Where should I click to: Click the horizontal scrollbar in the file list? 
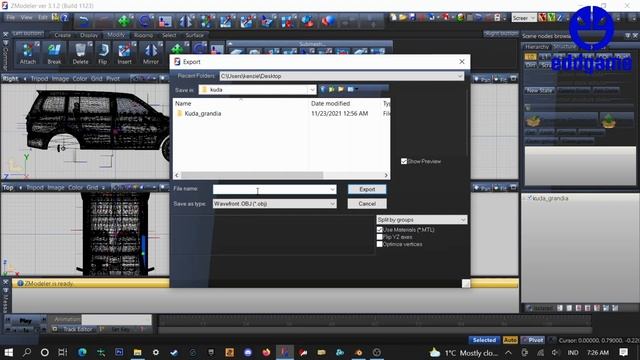point(252,175)
